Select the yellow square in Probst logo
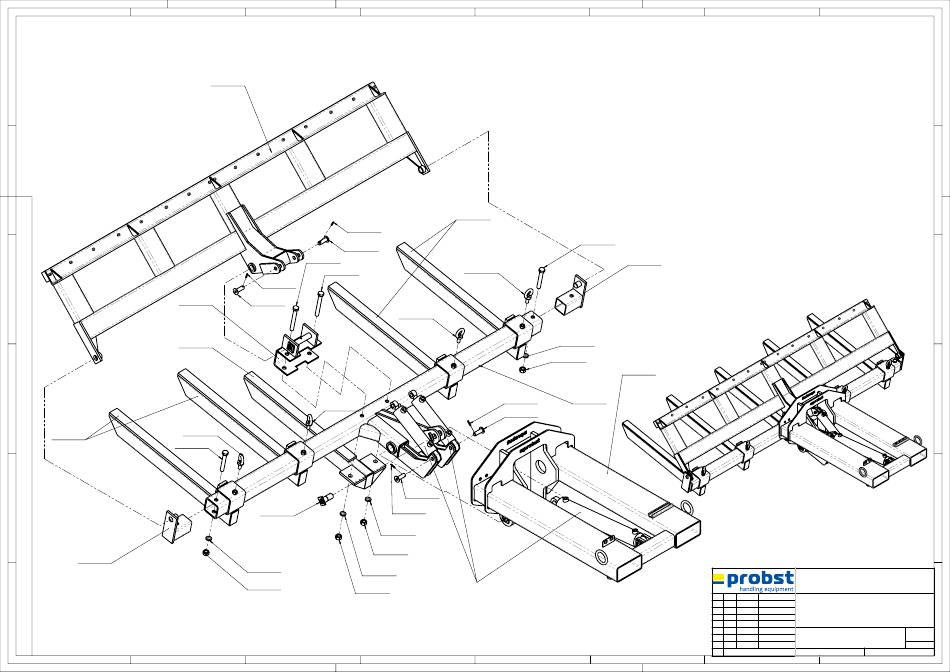 718,578
